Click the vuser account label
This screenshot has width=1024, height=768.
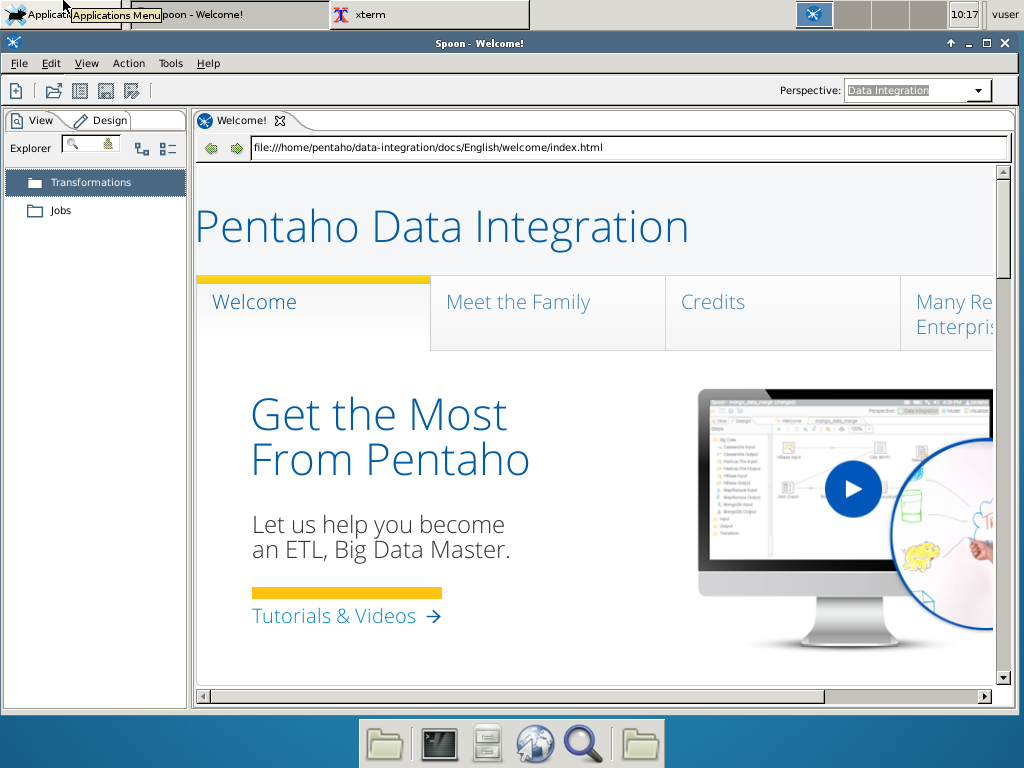pyautogui.click(x=1004, y=14)
